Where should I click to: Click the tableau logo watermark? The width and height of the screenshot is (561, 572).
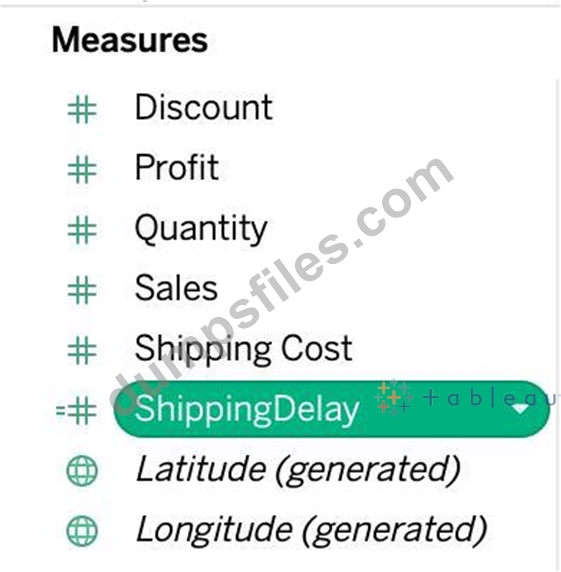click(467, 398)
